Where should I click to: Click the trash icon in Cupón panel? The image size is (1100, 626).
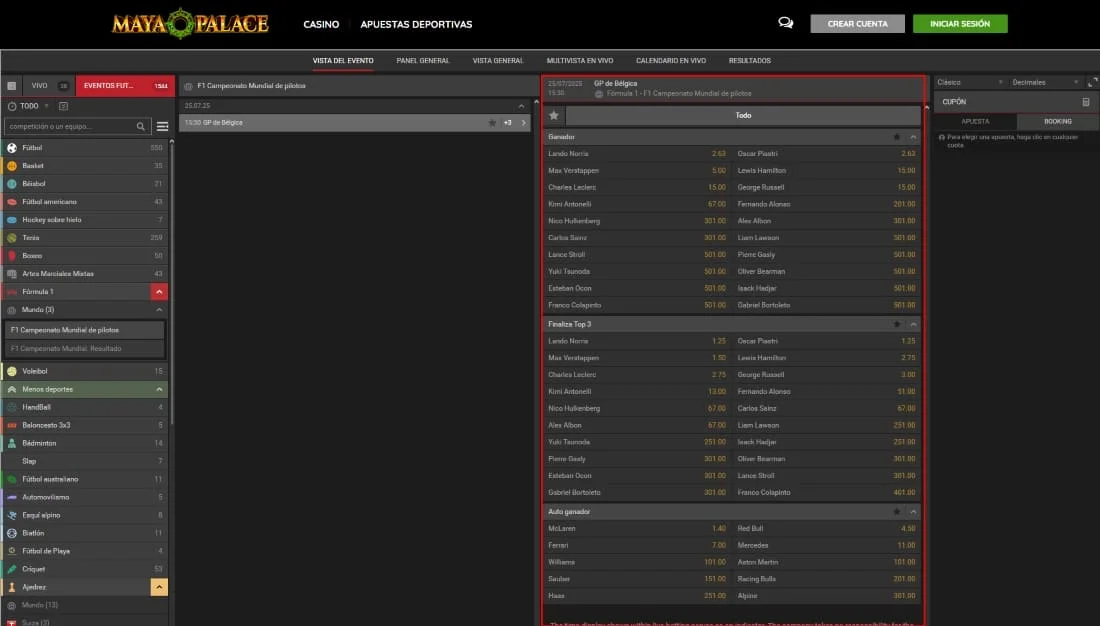click(1086, 102)
